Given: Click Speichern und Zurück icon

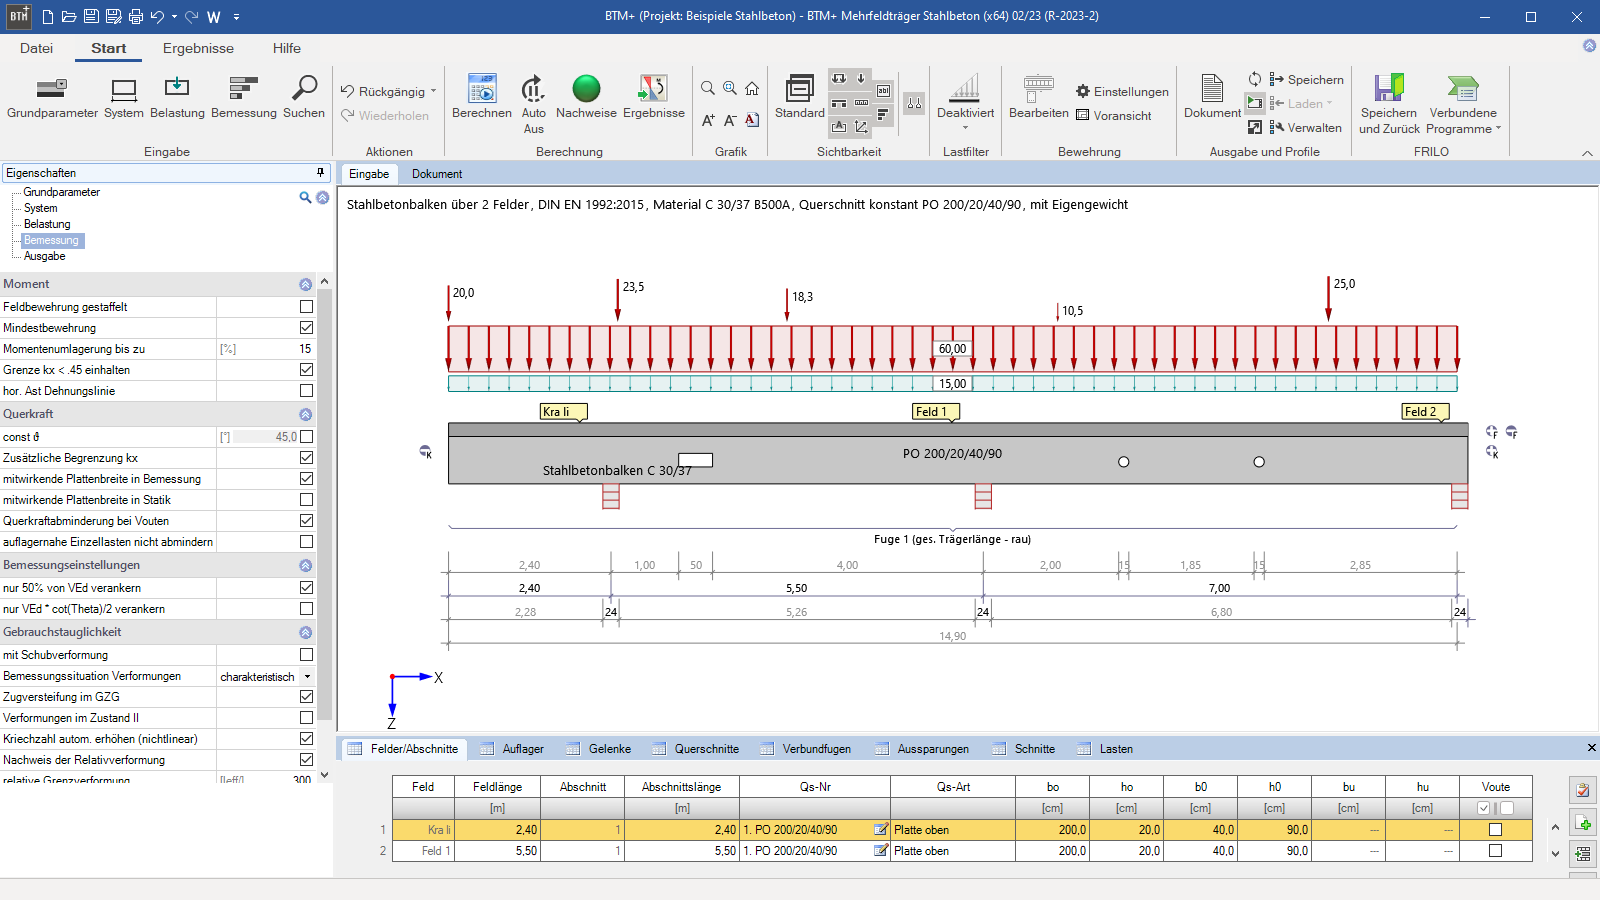Looking at the screenshot, I should (x=1389, y=104).
